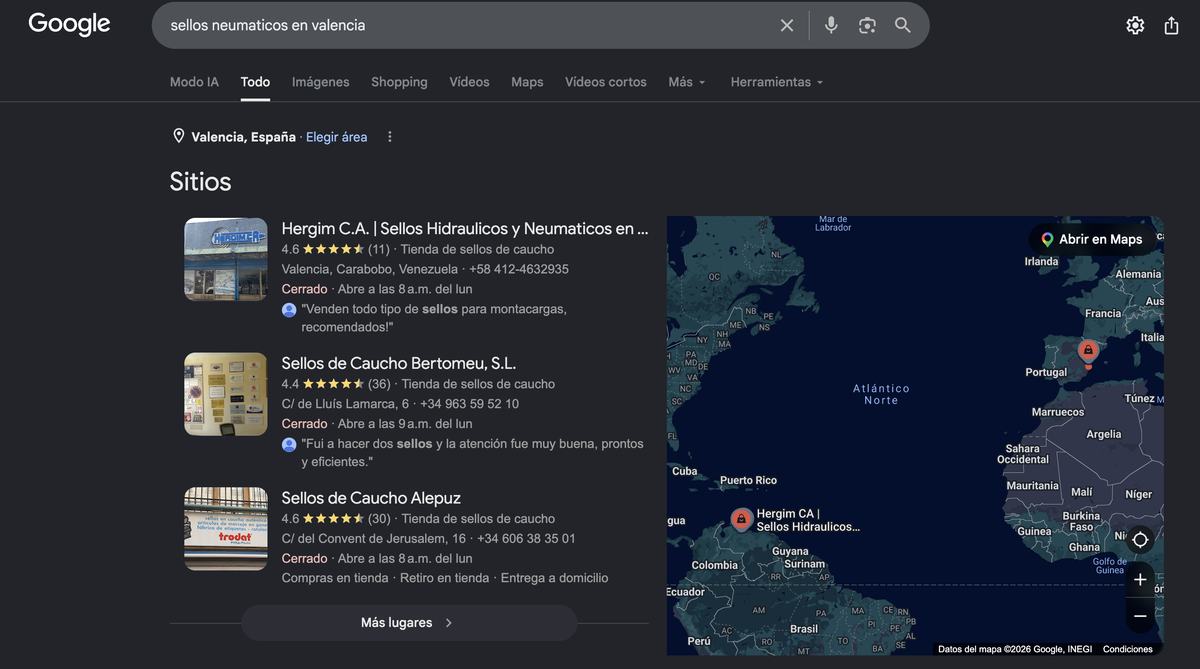1200x669 pixels.
Task: Click the Sitios heading
Action: pos(200,181)
